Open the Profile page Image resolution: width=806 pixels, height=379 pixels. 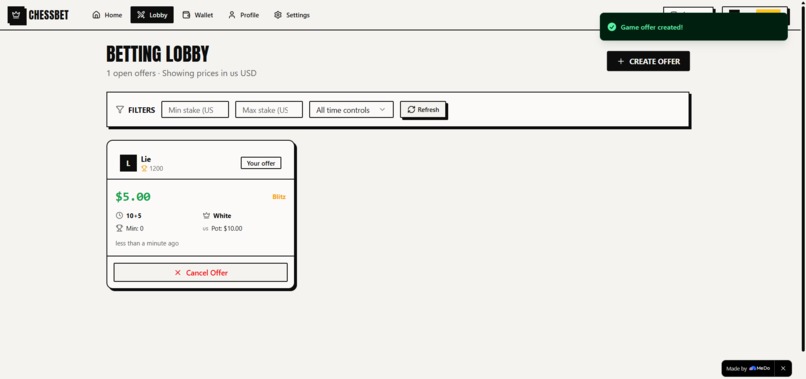[244, 15]
